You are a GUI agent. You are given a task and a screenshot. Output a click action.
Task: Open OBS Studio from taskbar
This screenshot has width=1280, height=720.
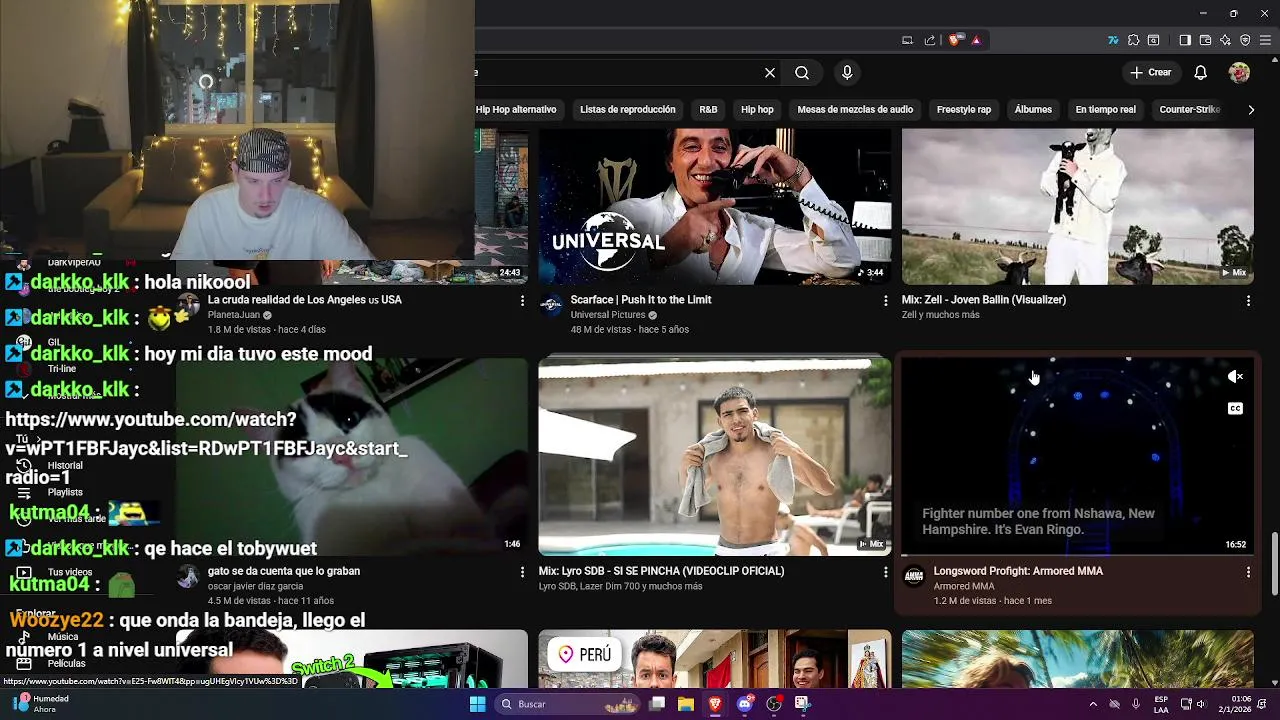pos(773,704)
